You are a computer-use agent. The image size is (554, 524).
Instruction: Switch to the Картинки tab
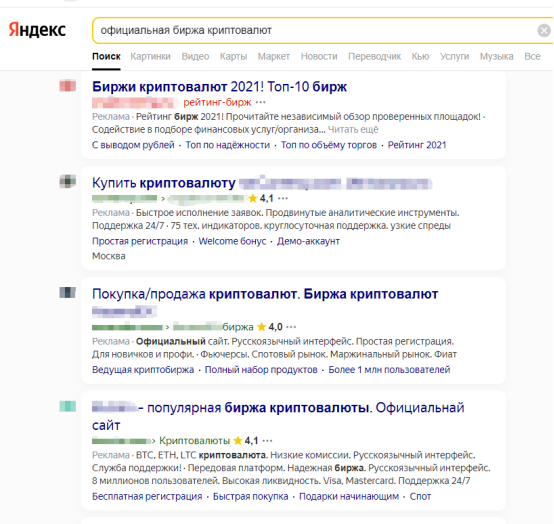pos(150,57)
